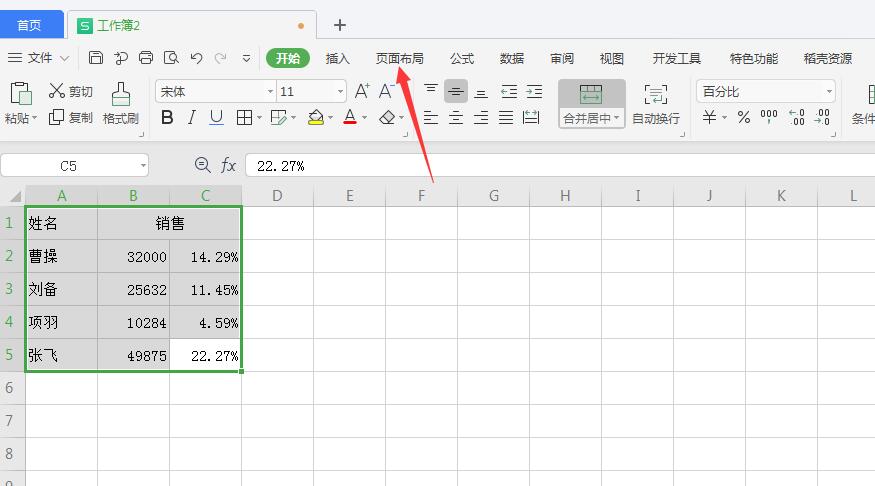Screen dimensions: 875x486
Task: Add new tab with plus button
Action: point(339,25)
